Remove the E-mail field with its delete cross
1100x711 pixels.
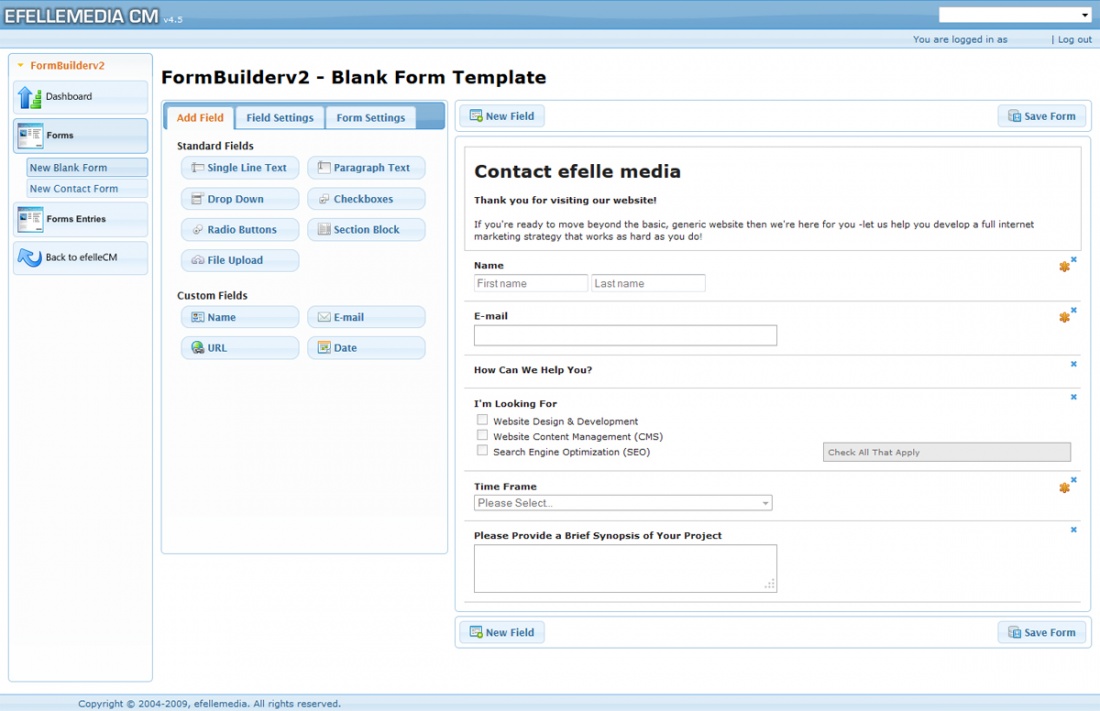pyautogui.click(x=1074, y=310)
